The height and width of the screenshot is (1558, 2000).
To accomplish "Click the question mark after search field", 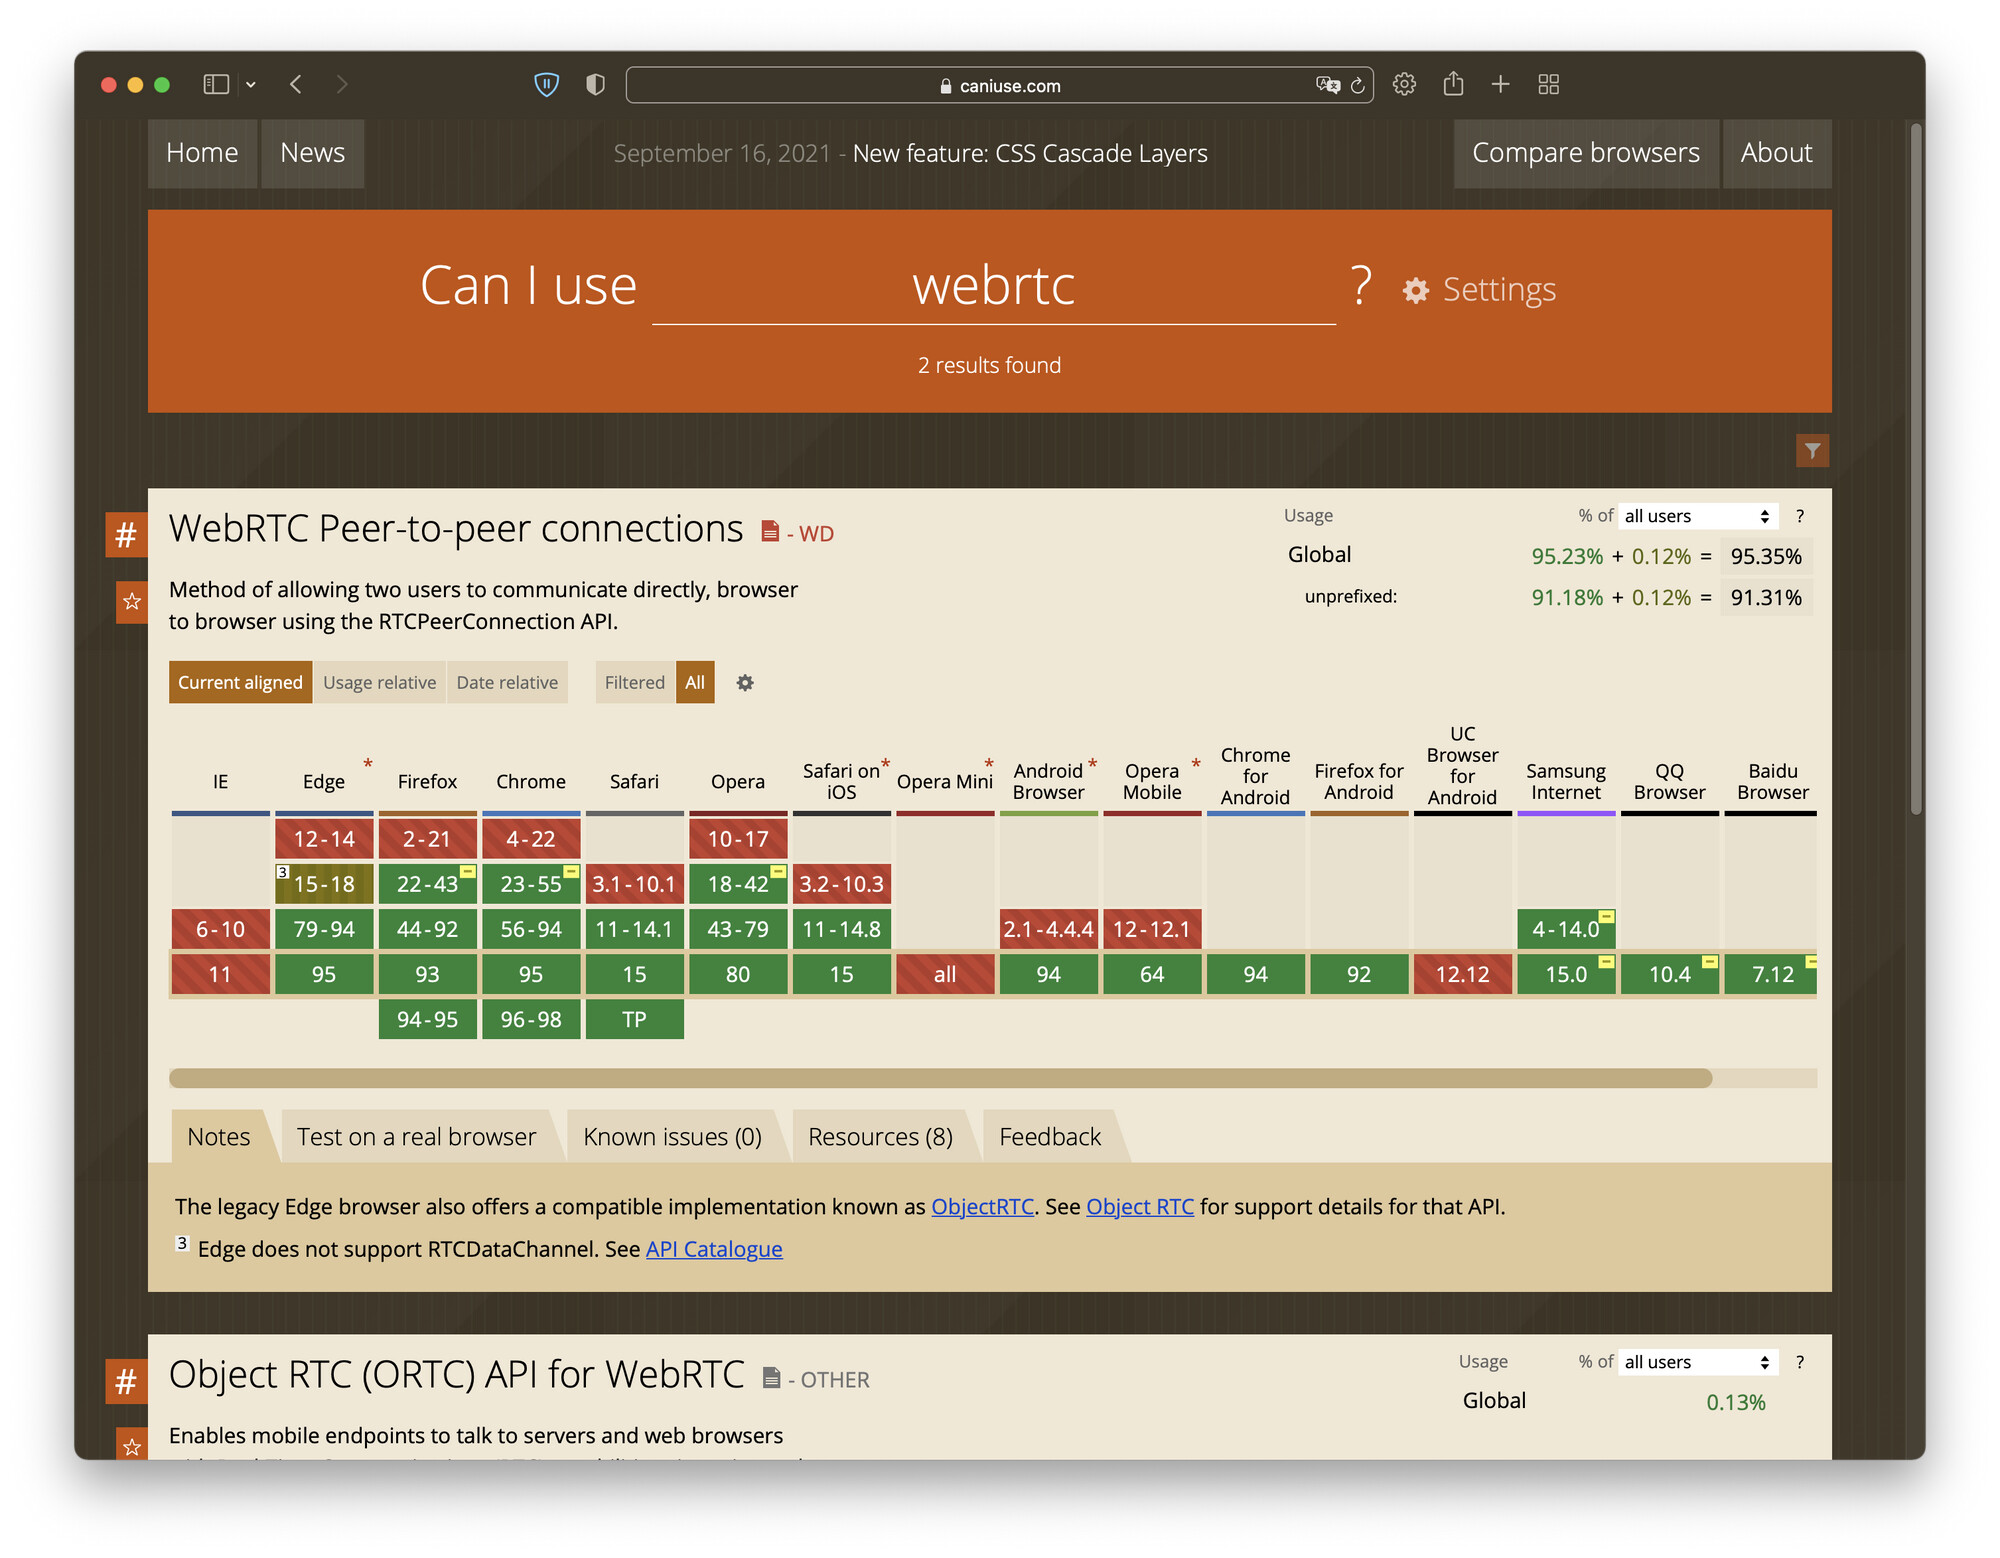I will (1360, 286).
